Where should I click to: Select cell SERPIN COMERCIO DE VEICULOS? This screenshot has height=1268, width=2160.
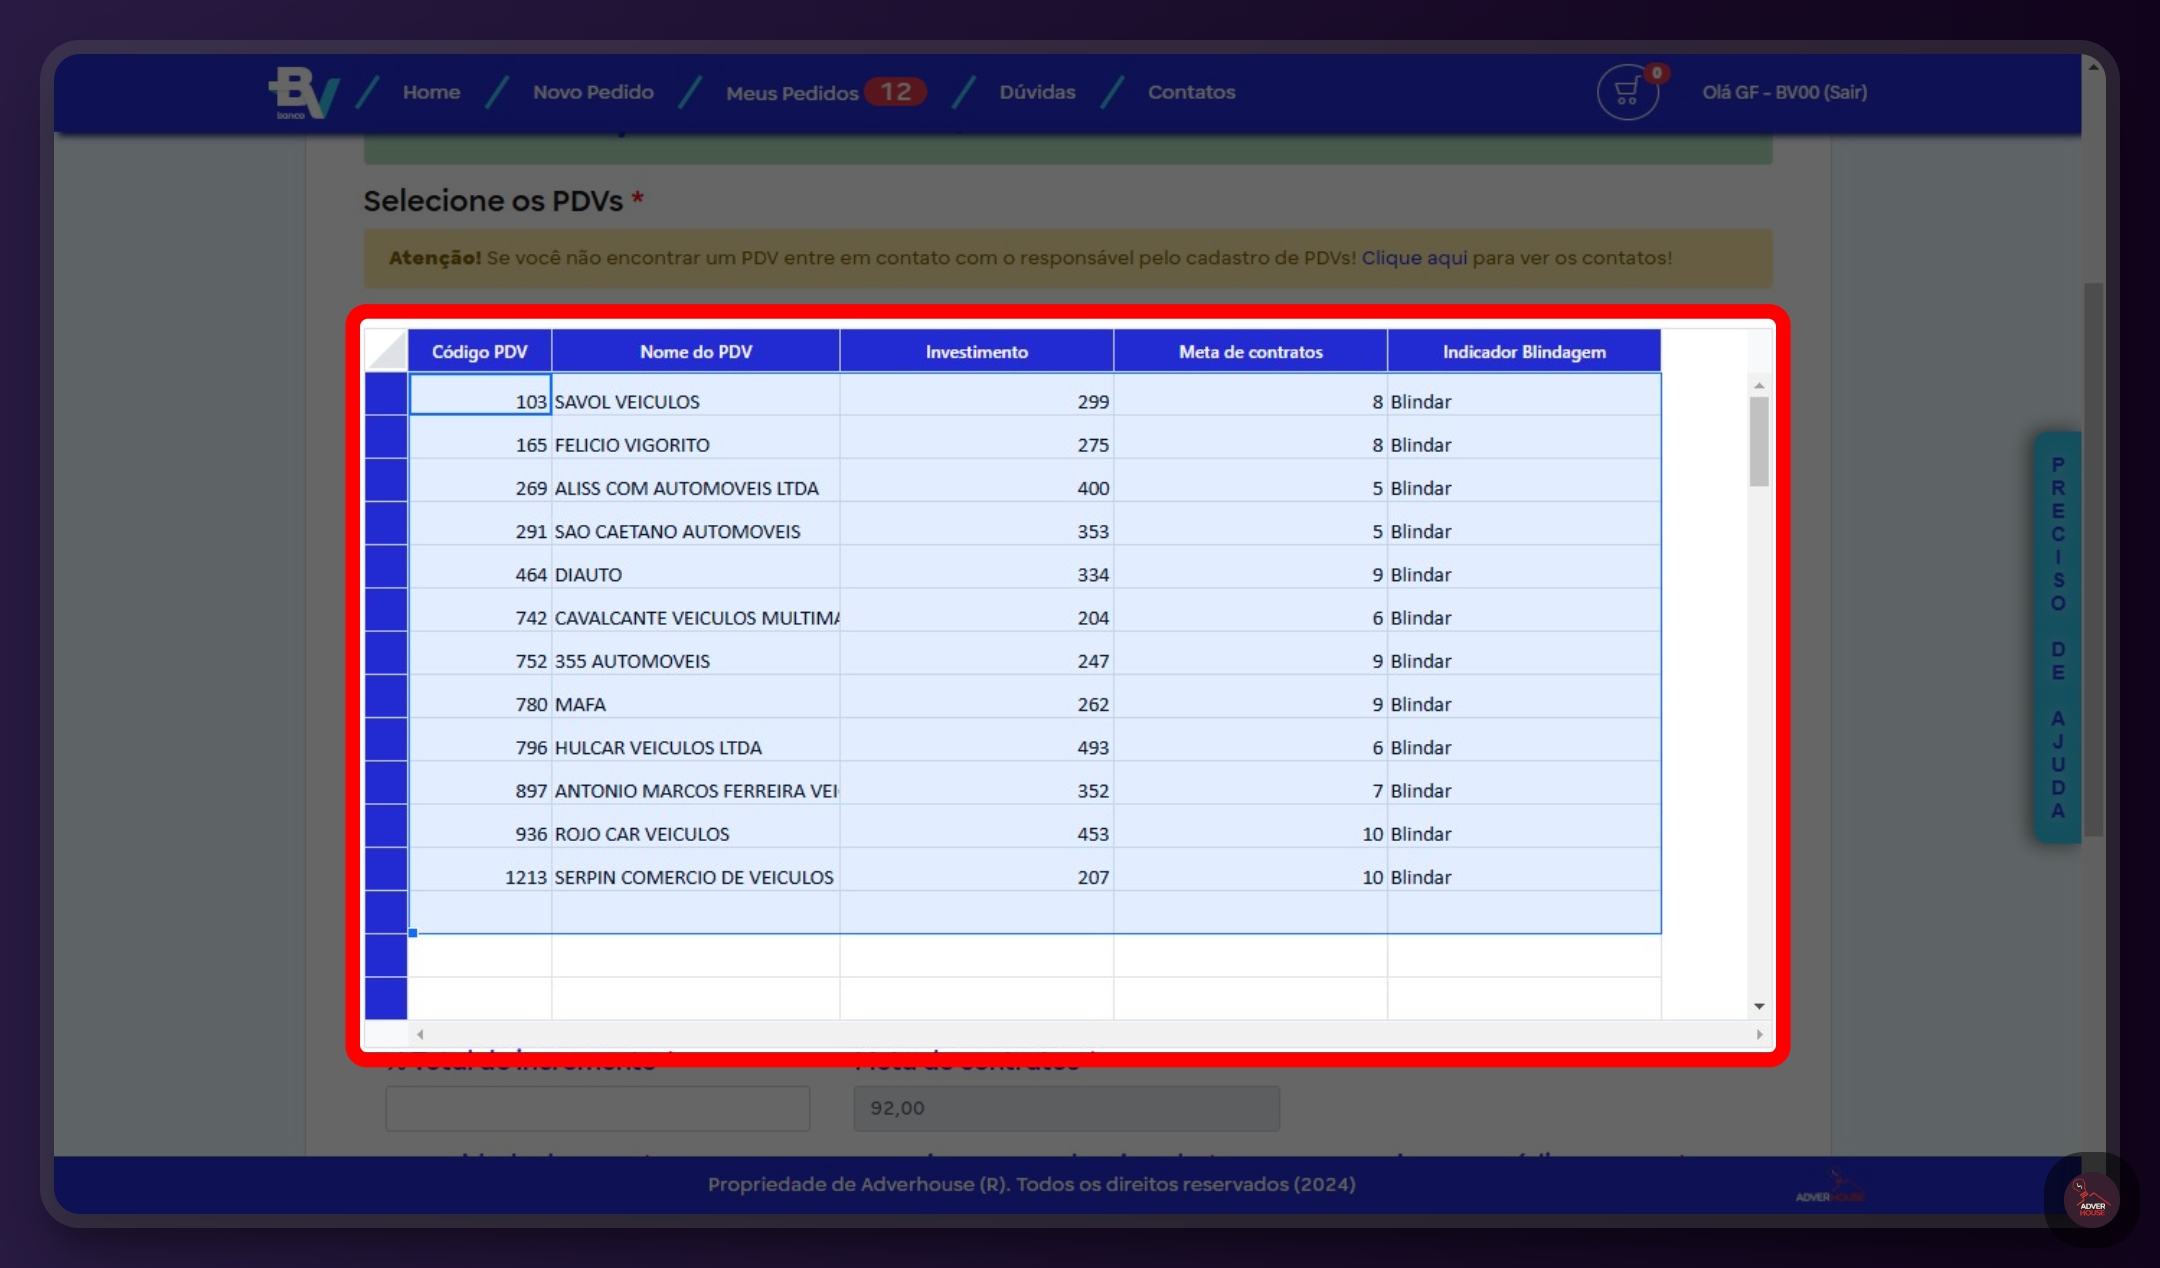coord(696,870)
